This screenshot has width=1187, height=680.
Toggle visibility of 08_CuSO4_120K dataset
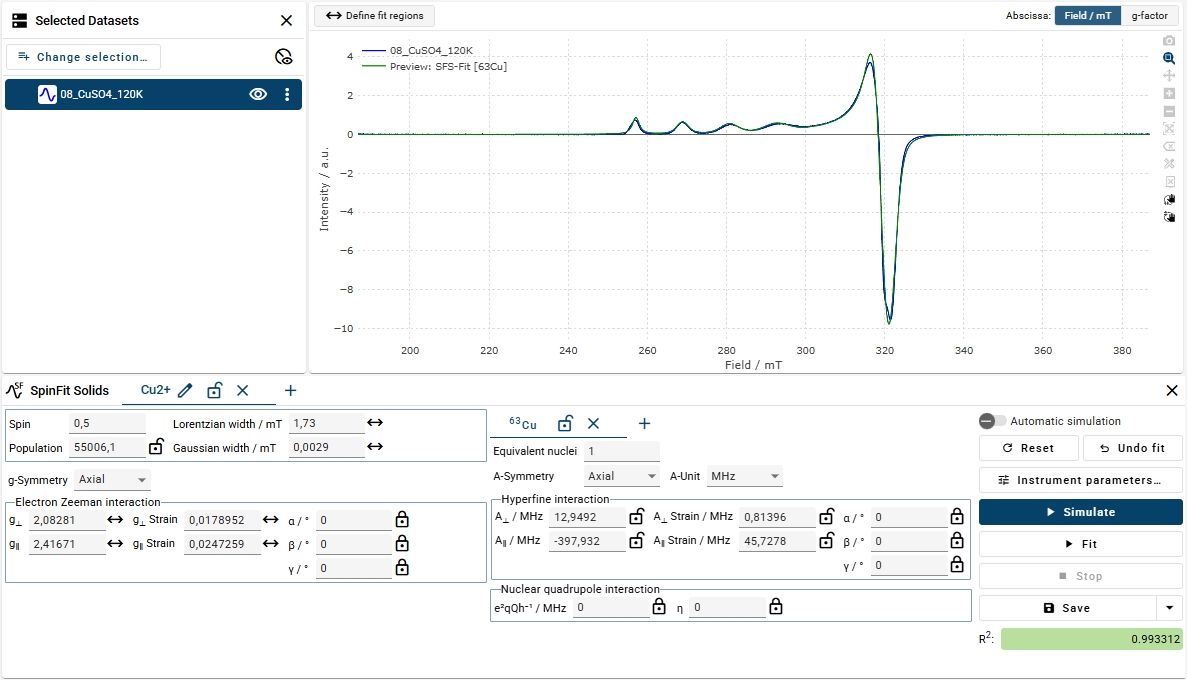pyautogui.click(x=258, y=95)
